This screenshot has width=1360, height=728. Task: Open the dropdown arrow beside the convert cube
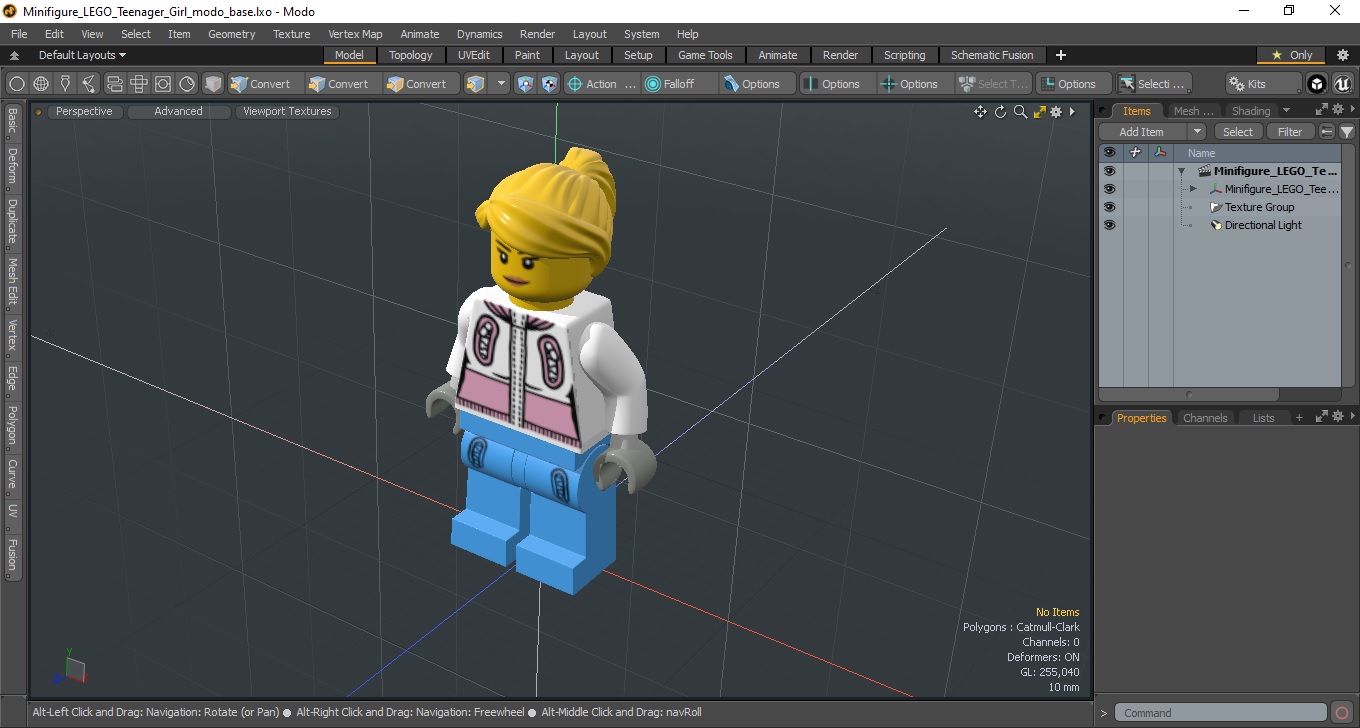(x=501, y=84)
